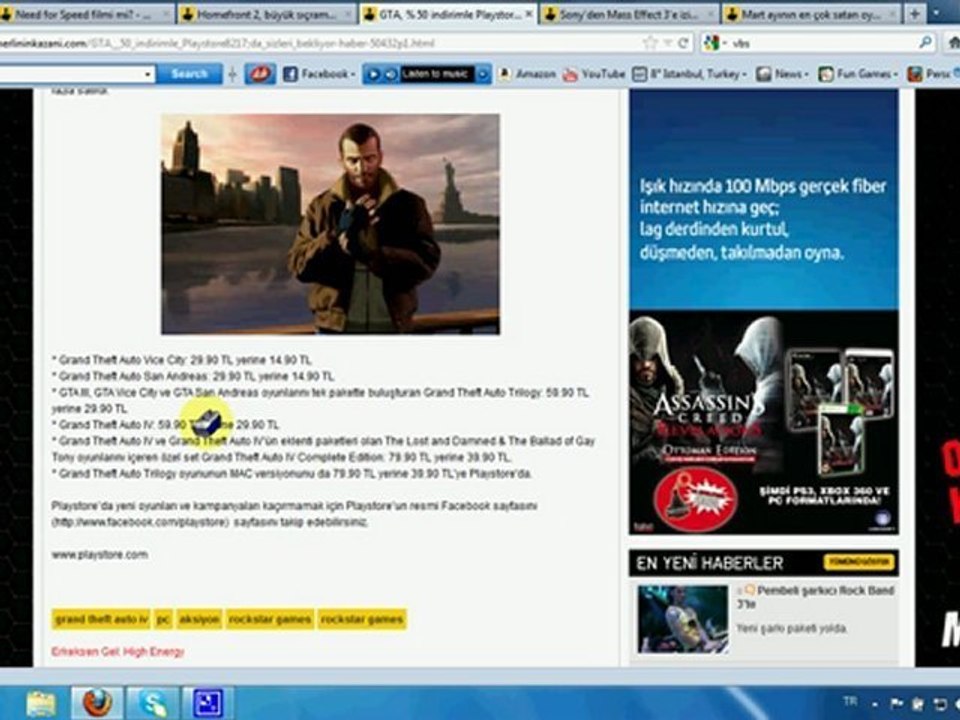Image resolution: width=960 pixels, height=720 pixels.
Task: Open a new tab with the plus button
Action: (x=915, y=14)
